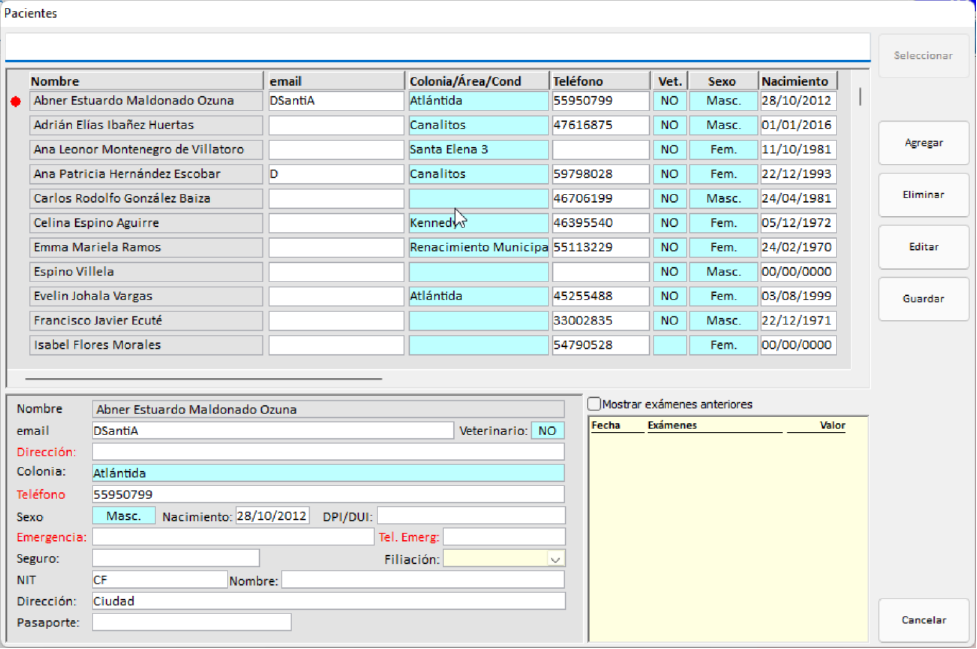Enable Mostrar exámenes anteriores checkbox

coord(595,404)
